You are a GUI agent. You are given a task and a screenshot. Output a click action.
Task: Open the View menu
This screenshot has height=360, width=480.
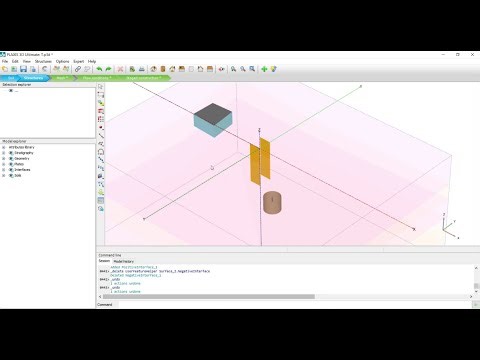pyautogui.click(x=27, y=61)
